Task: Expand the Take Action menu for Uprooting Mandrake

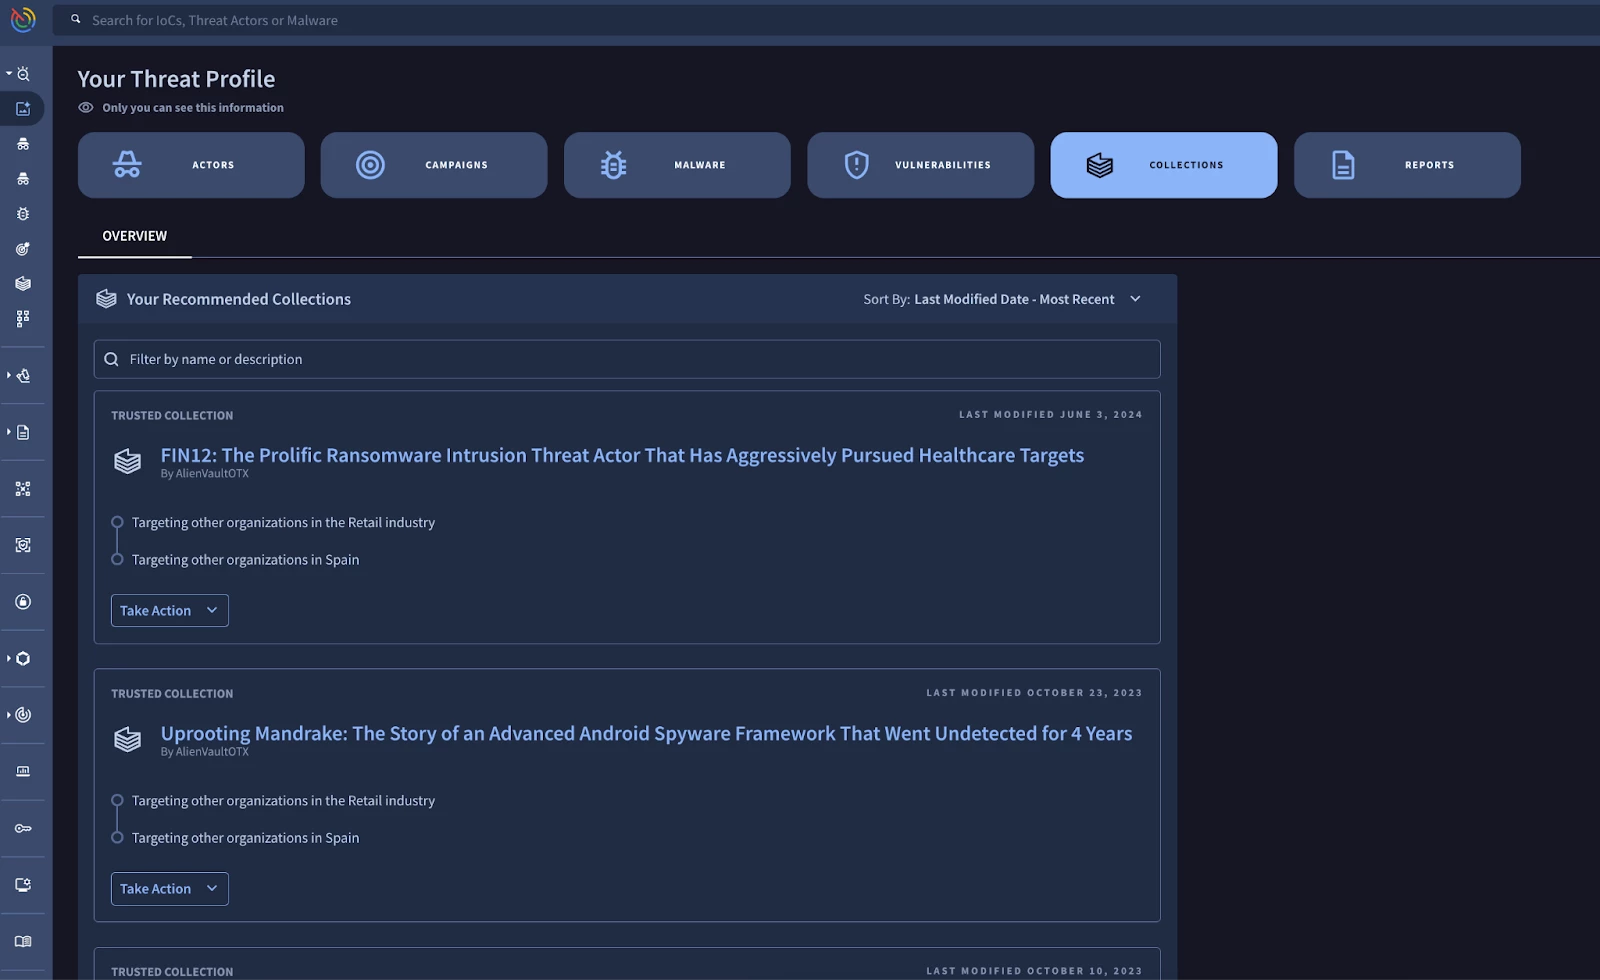Action: coord(169,889)
